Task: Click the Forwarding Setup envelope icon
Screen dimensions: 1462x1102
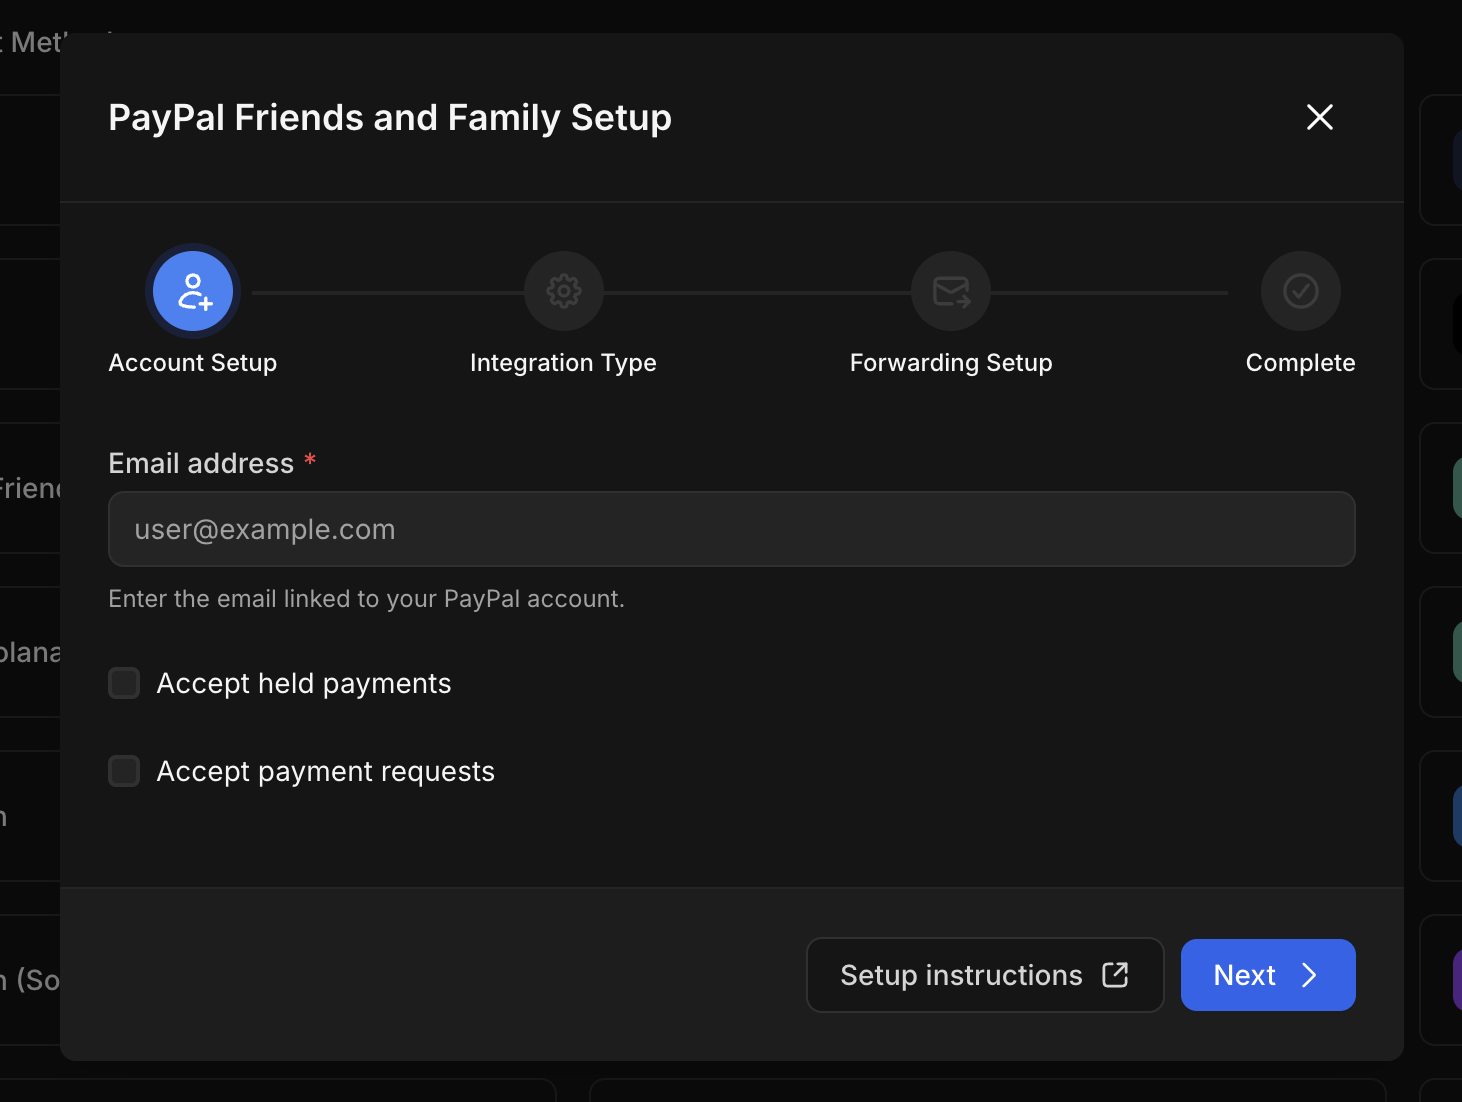Action: click(x=950, y=291)
